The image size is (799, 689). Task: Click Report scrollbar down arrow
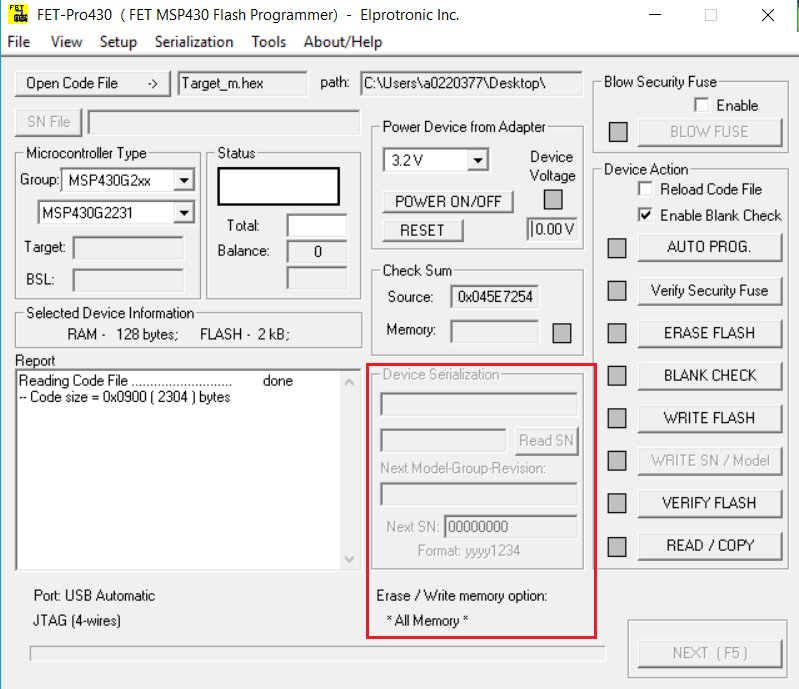click(350, 559)
